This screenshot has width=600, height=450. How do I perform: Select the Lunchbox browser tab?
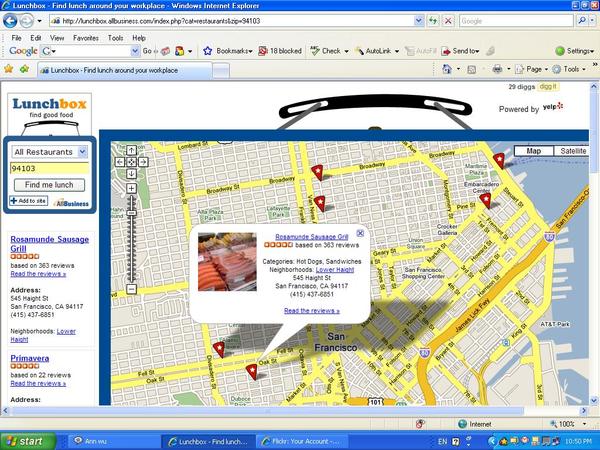pyautogui.click(x=124, y=70)
